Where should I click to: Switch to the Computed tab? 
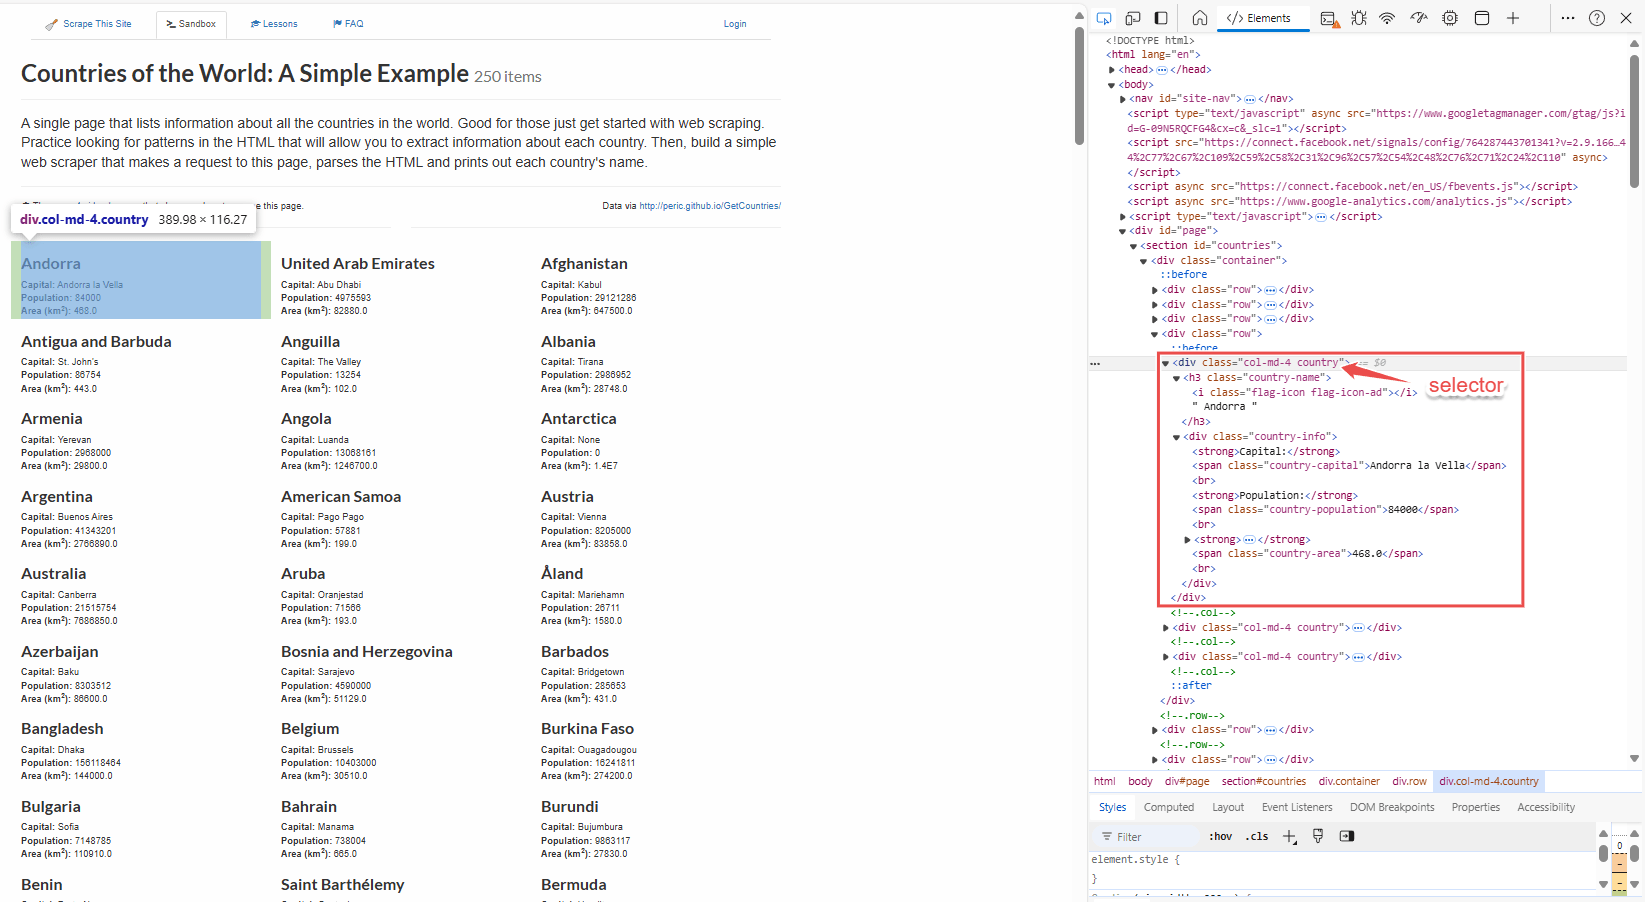tap(1169, 807)
